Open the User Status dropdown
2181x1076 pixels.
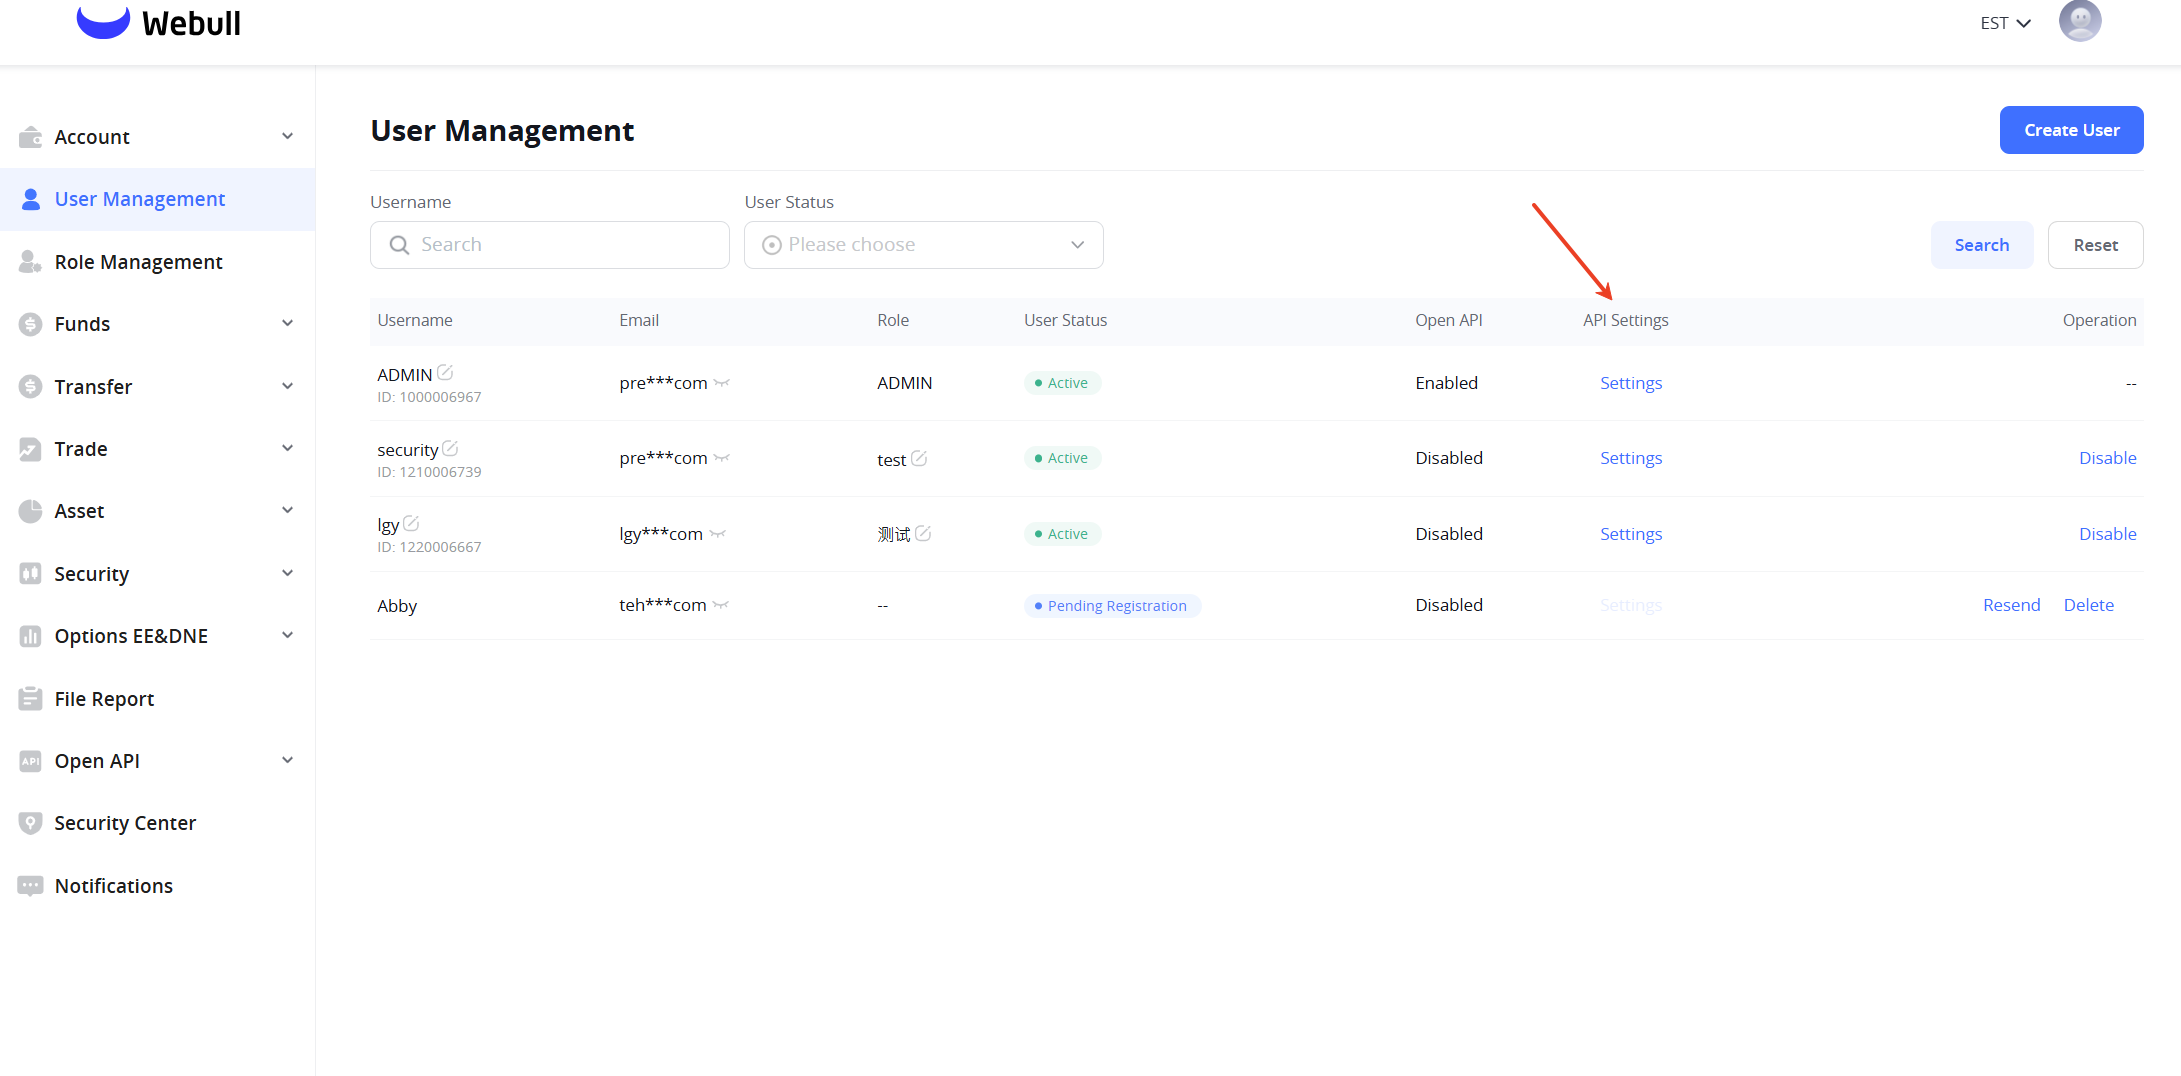coord(923,245)
